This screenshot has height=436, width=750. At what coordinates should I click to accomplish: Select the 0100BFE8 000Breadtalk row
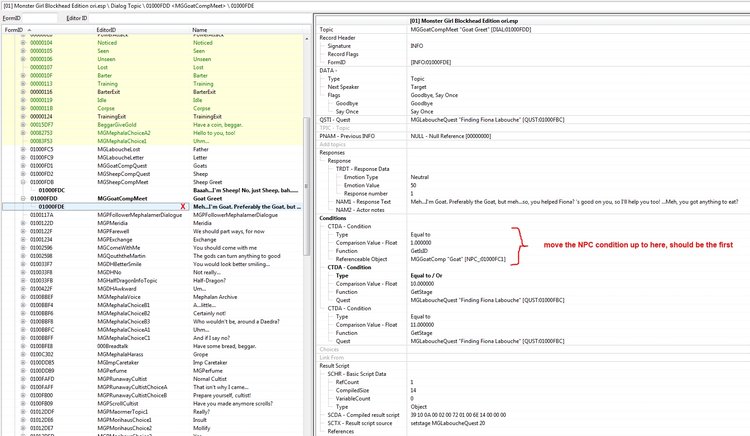(152, 346)
